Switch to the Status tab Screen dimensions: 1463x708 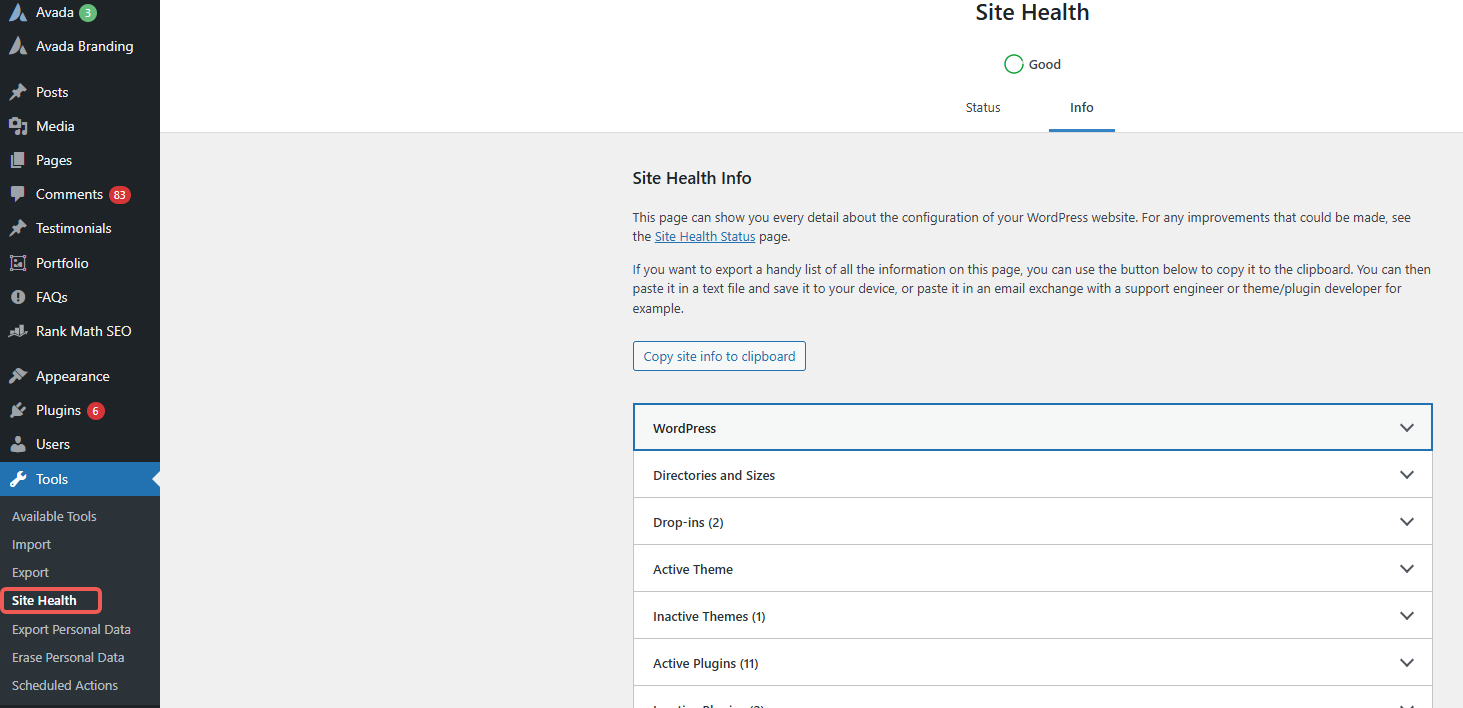(x=982, y=108)
